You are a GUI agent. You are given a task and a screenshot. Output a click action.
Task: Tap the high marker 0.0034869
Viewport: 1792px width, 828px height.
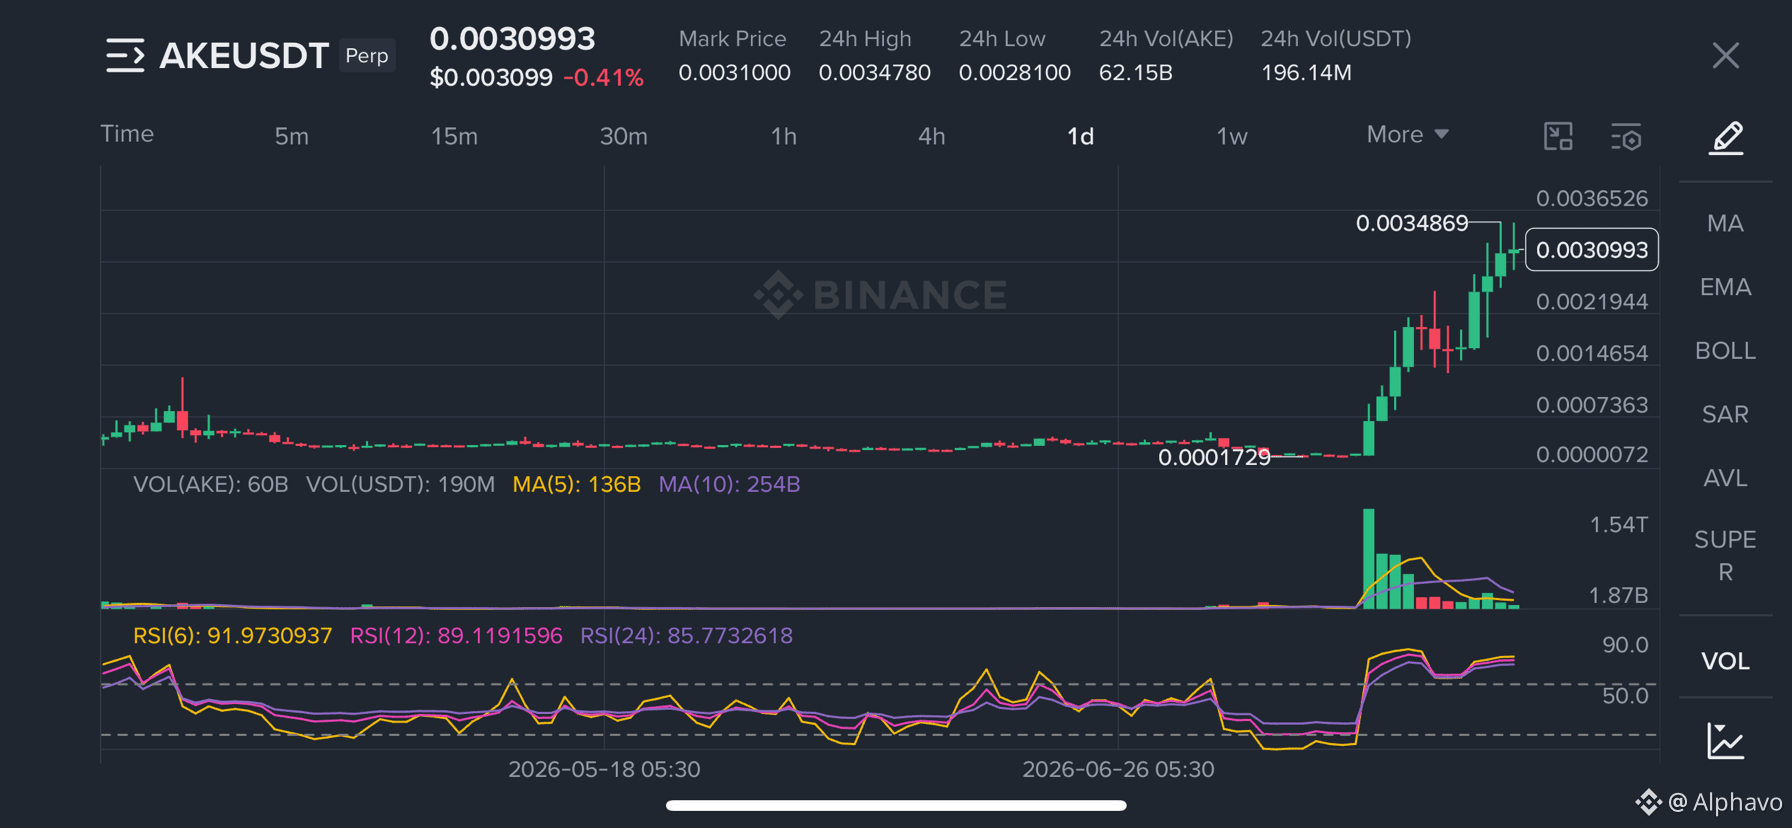coord(1412,223)
